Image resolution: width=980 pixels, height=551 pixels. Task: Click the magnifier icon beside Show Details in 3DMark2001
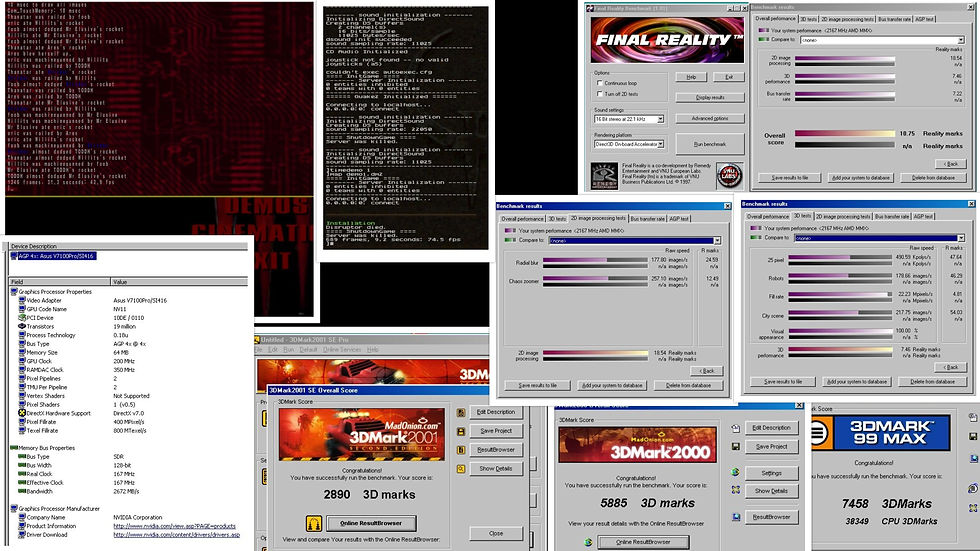tap(461, 469)
